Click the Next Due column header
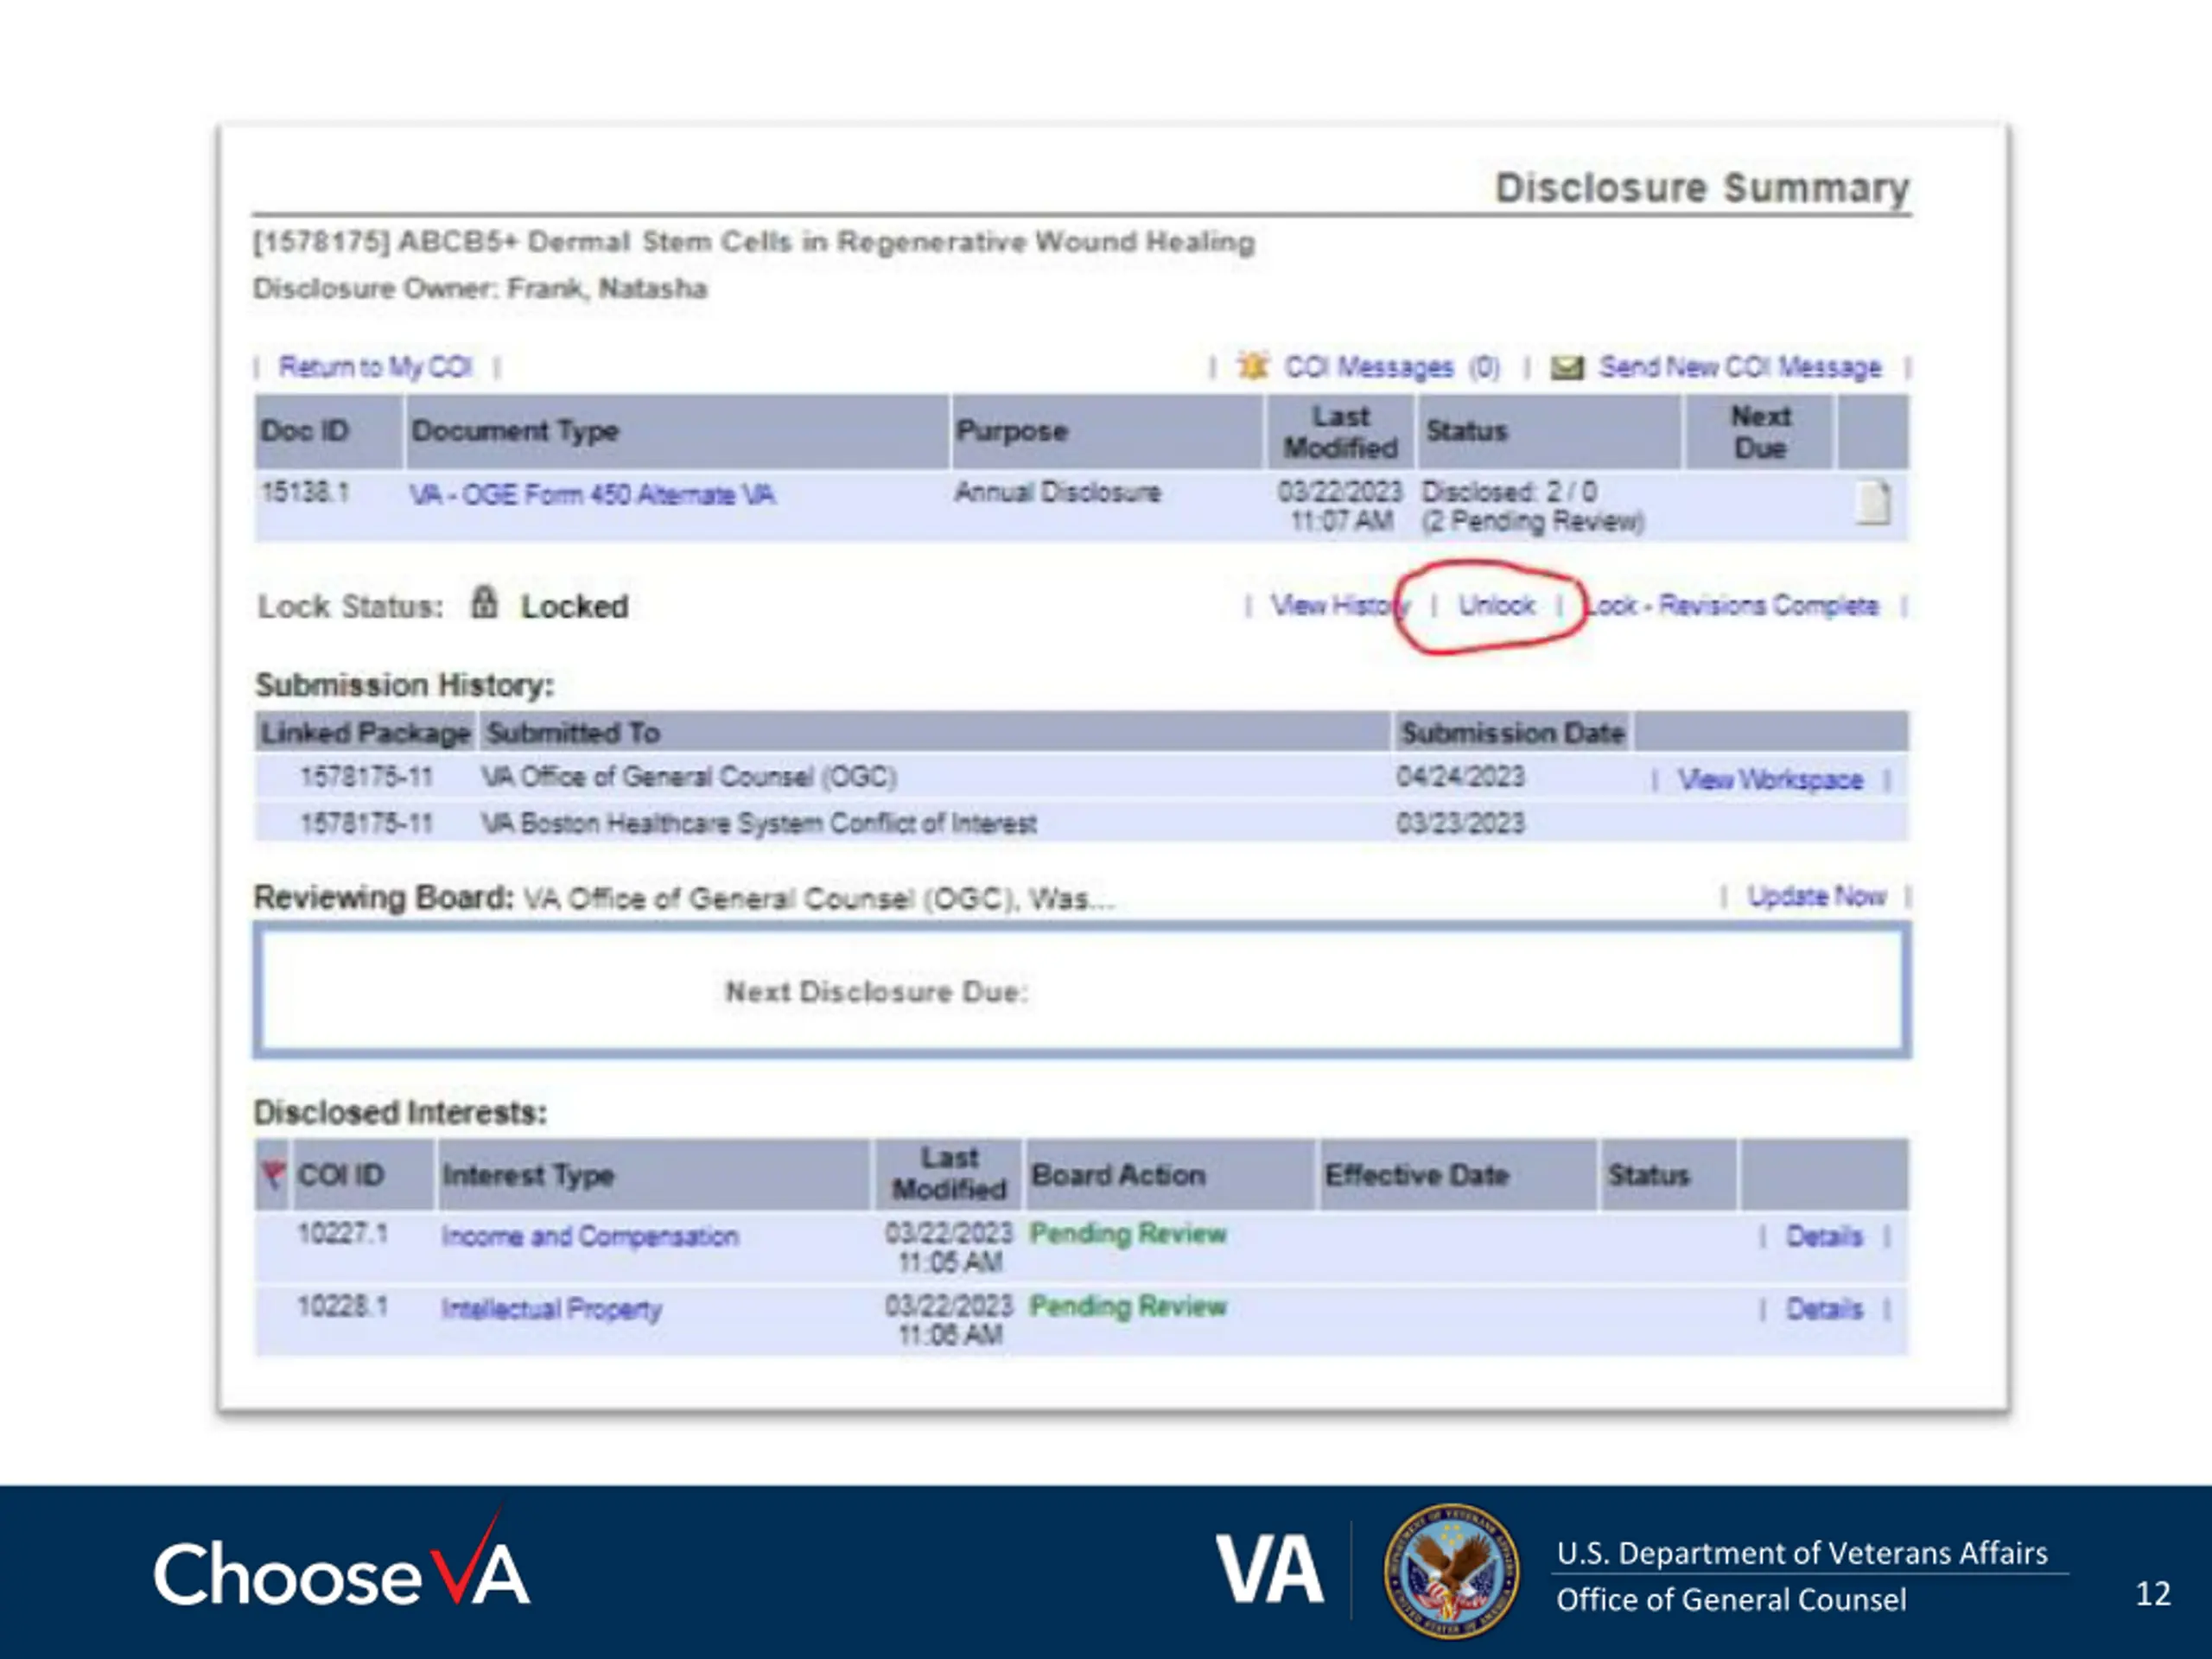This screenshot has height=1659, width=2212. [1759, 431]
